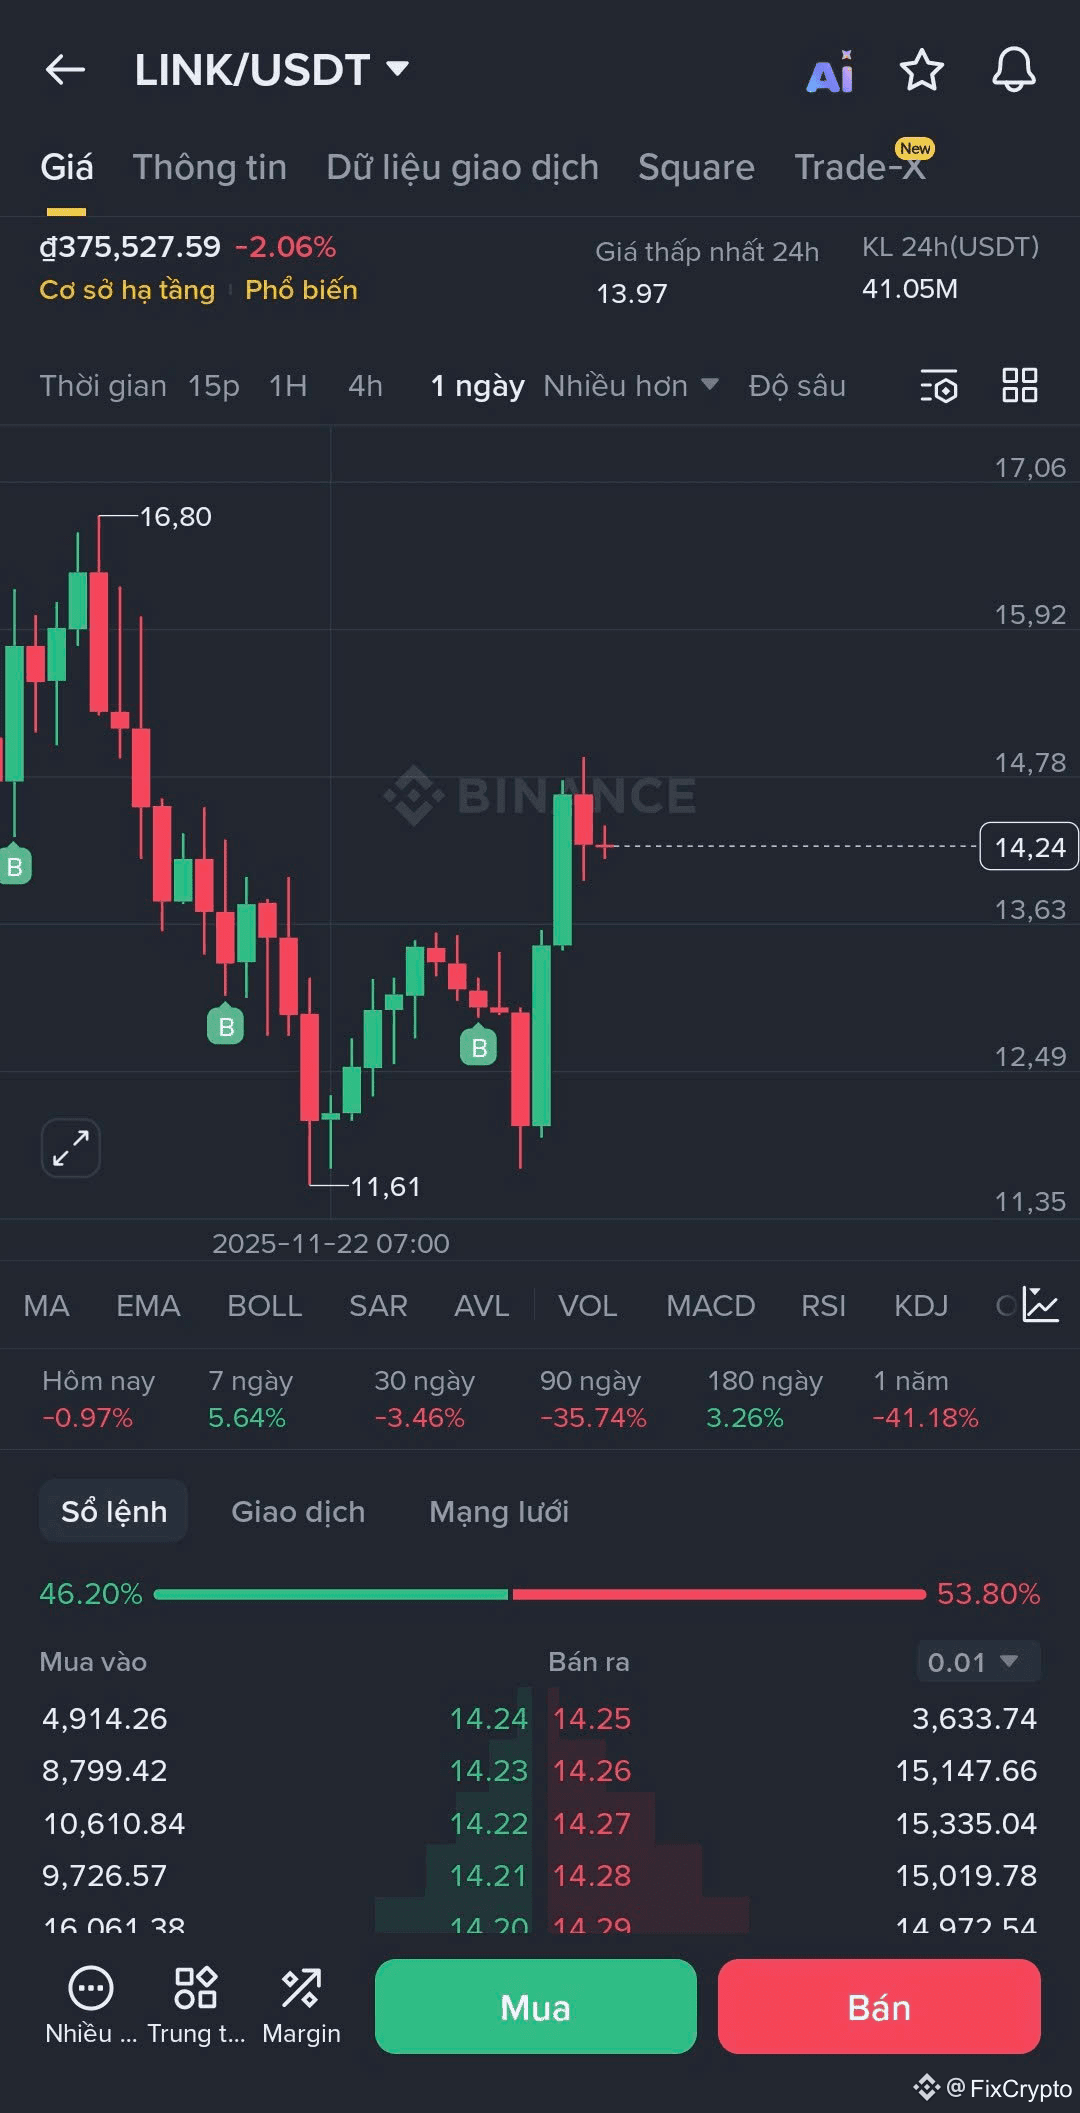Open the grid layout icon

pyautogui.click(x=1020, y=385)
